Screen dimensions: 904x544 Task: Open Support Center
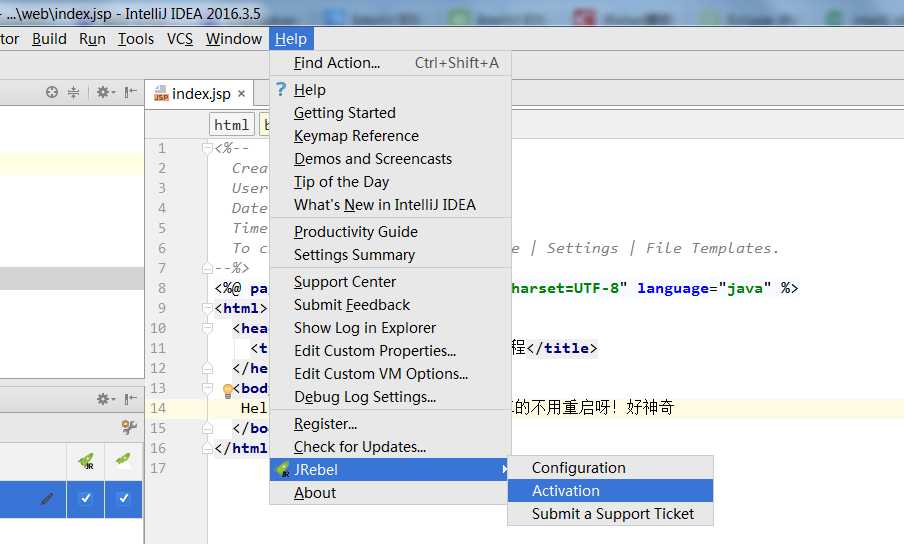pos(390,282)
